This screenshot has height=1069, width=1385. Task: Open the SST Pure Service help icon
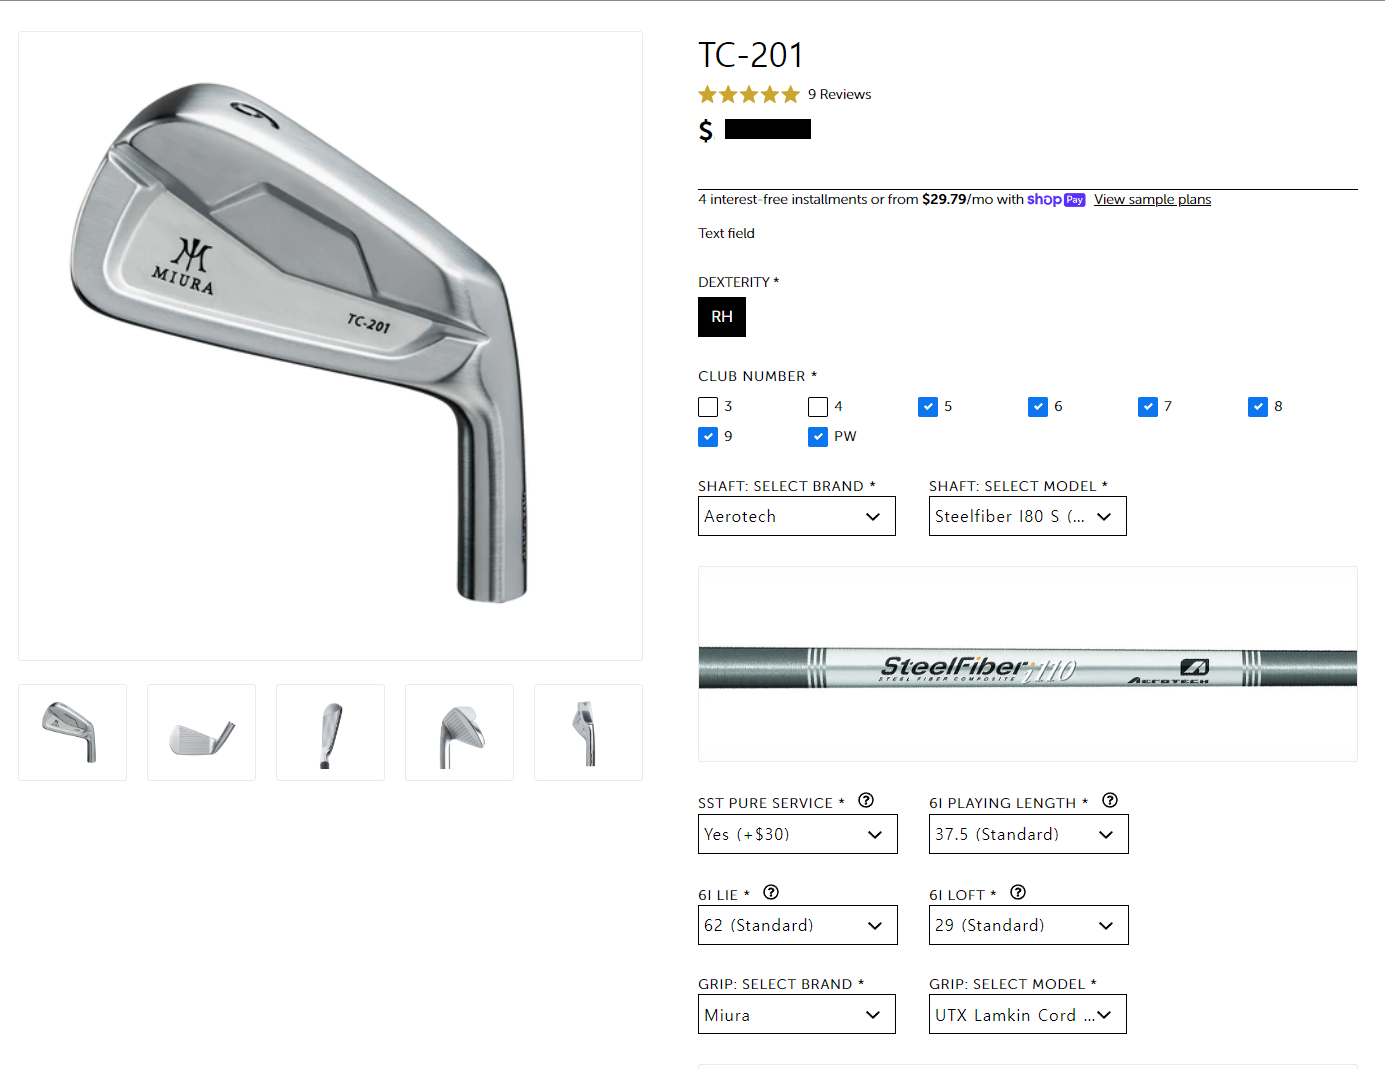pyautogui.click(x=866, y=801)
